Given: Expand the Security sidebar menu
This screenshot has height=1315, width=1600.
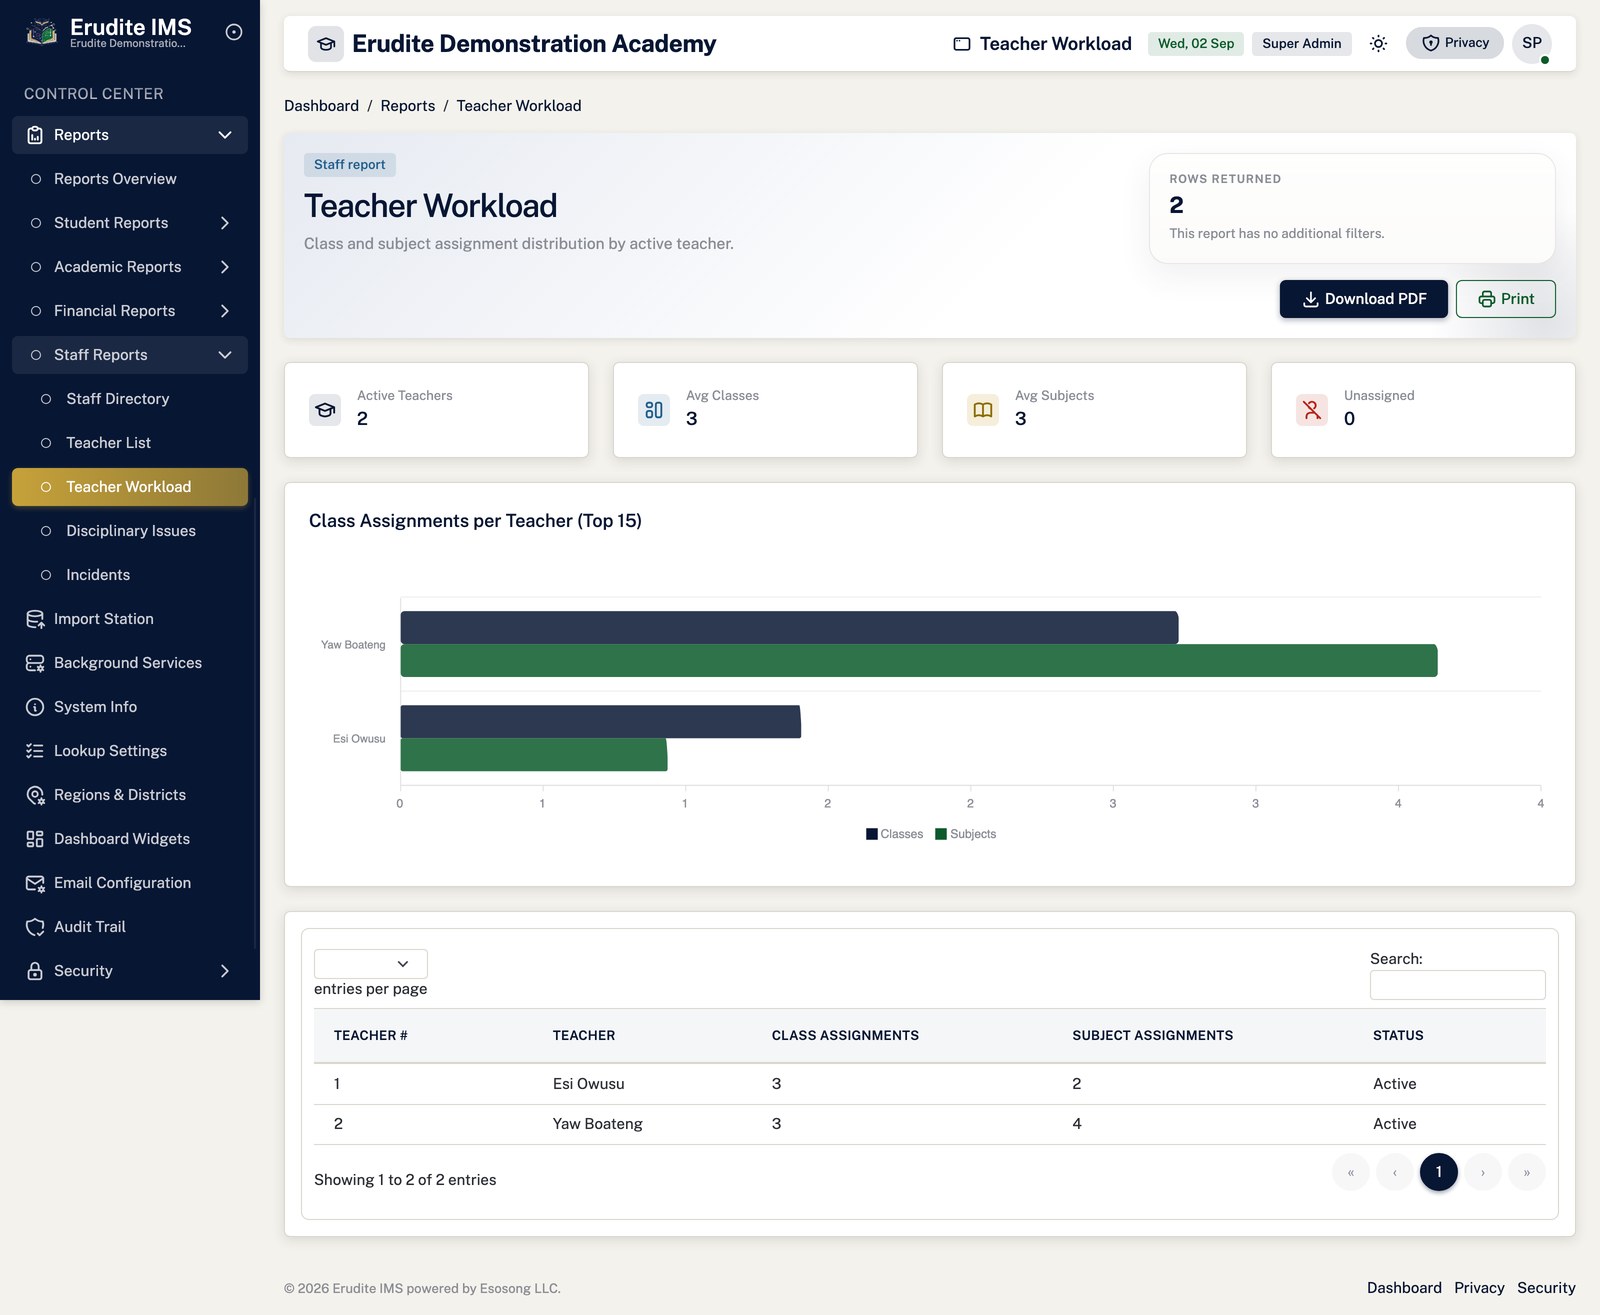Looking at the screenshot, I should tap(130, 971).
